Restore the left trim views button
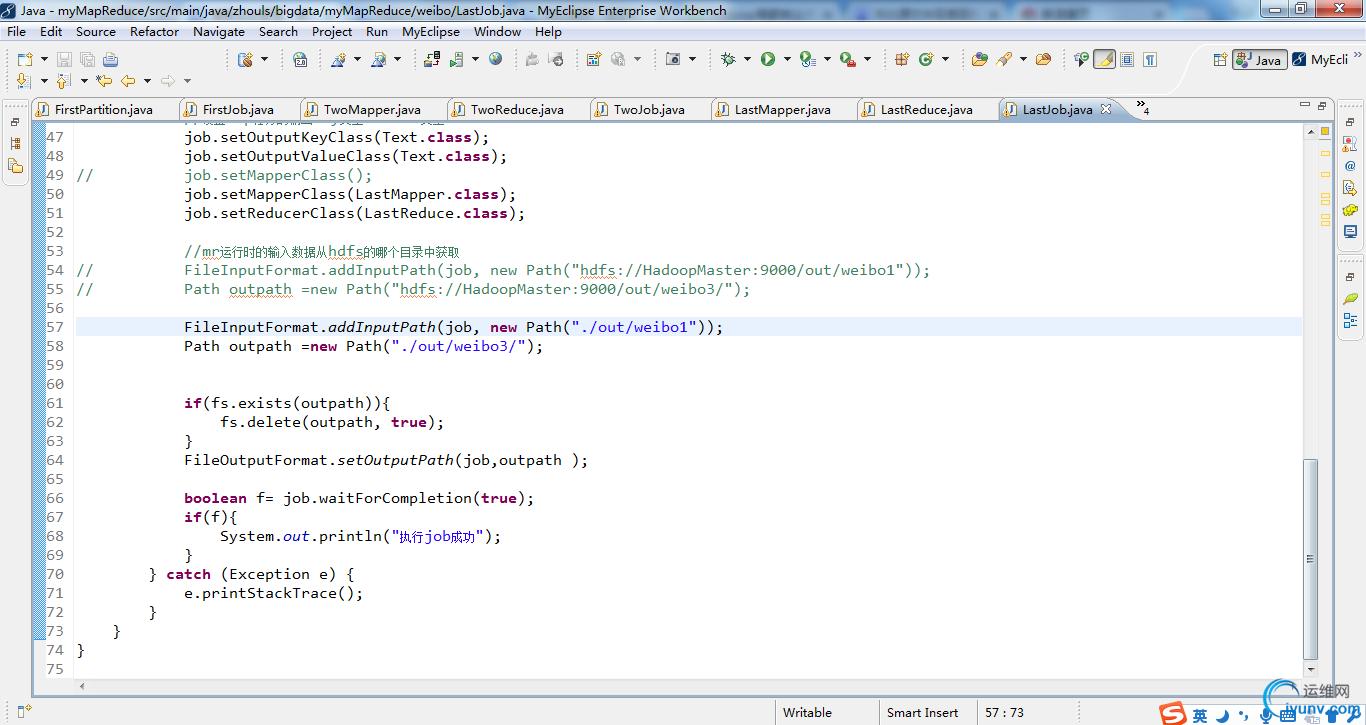 coord(15,121)
